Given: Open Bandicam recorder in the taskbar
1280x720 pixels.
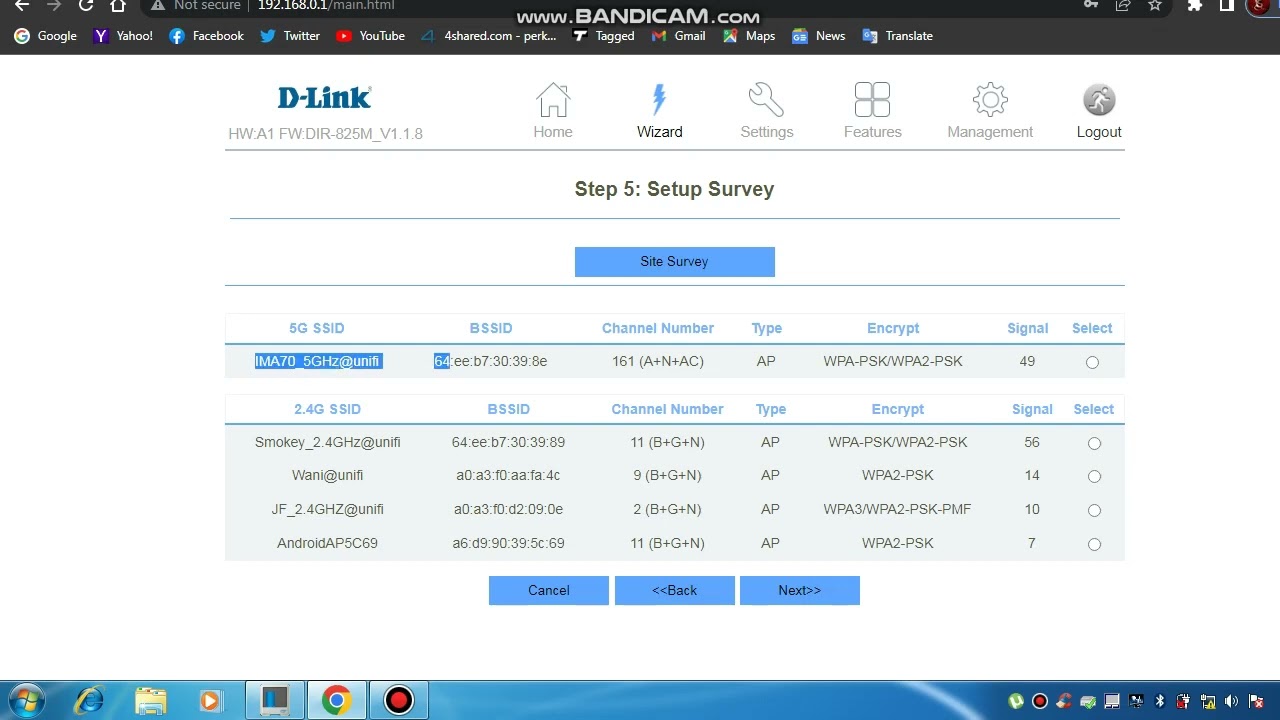Looking at the screenshot, I should [x=399, y=700].
